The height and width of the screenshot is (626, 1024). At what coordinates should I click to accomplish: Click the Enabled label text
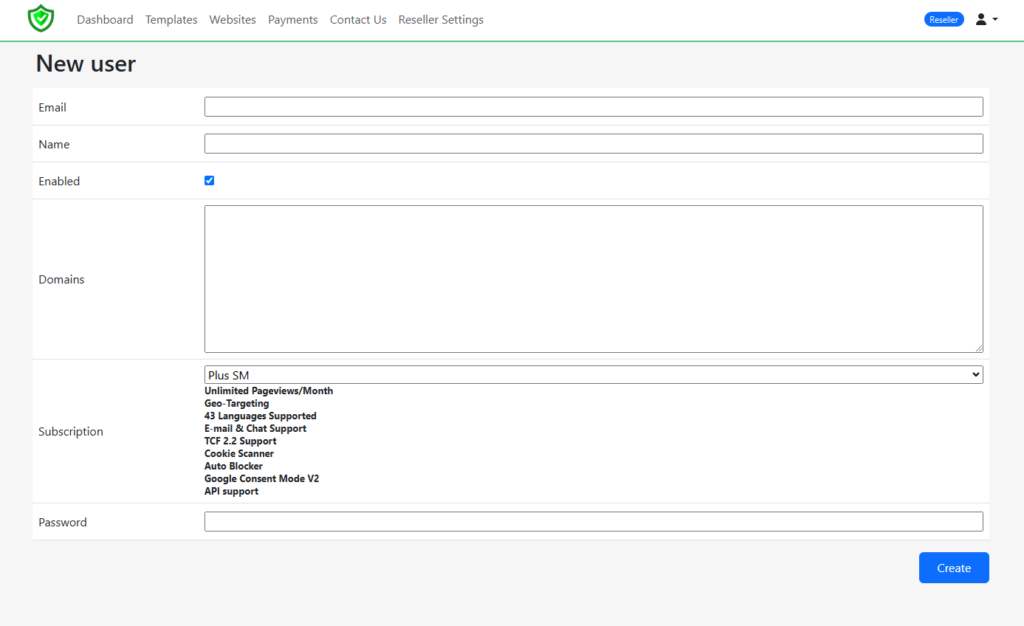pyautogui.click(x=59, y=181)
